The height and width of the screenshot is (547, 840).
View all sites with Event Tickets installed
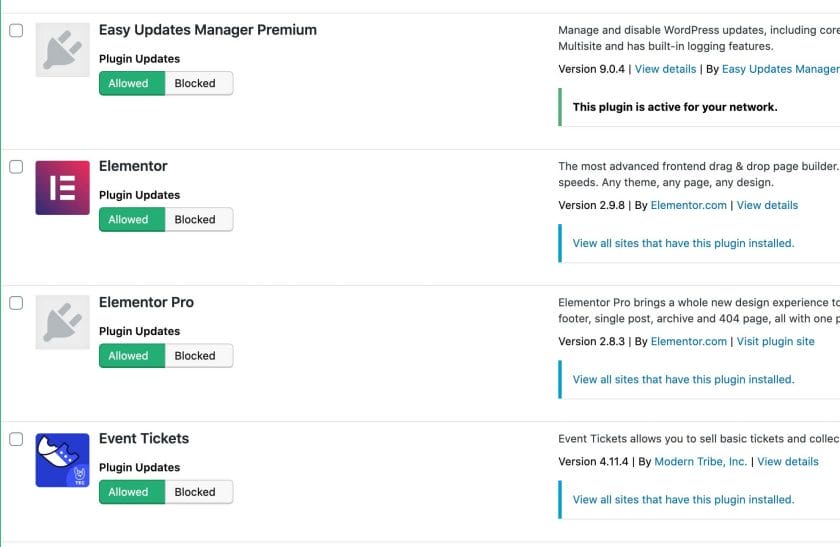tap(683, 499)
